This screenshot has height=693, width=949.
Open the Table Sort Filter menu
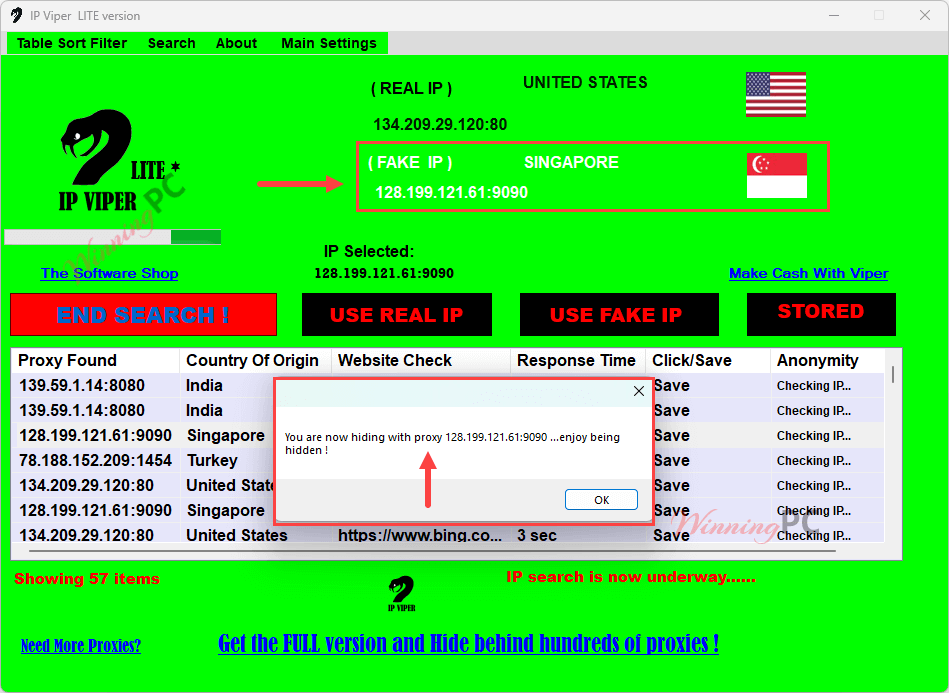[72, 44]
